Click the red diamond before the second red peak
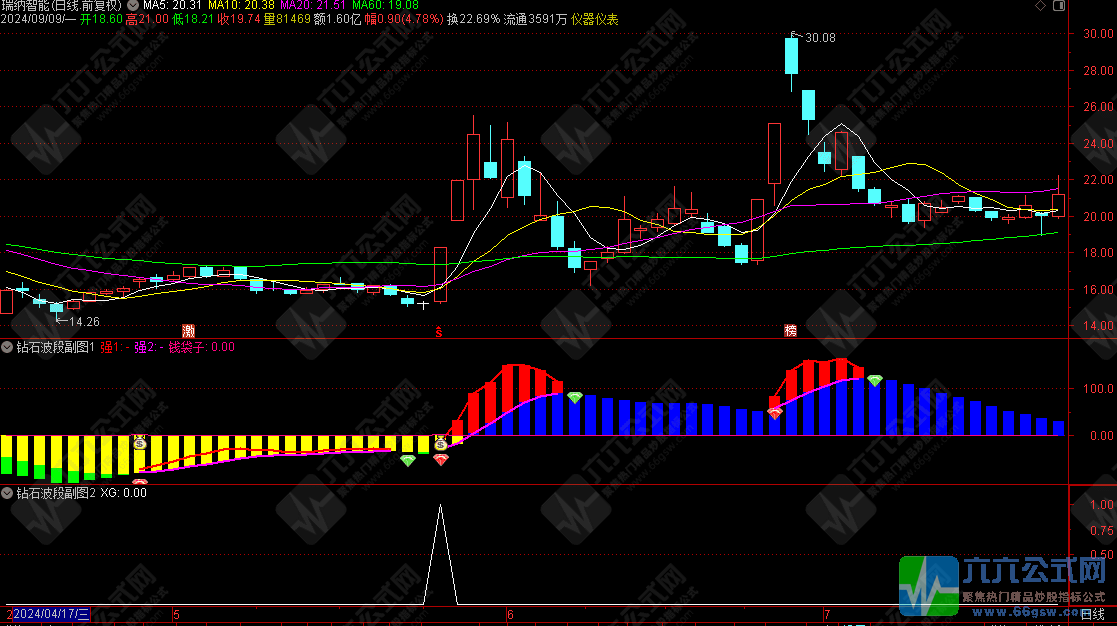Screen dimensions: 1117x626 (x=775, y=412)
